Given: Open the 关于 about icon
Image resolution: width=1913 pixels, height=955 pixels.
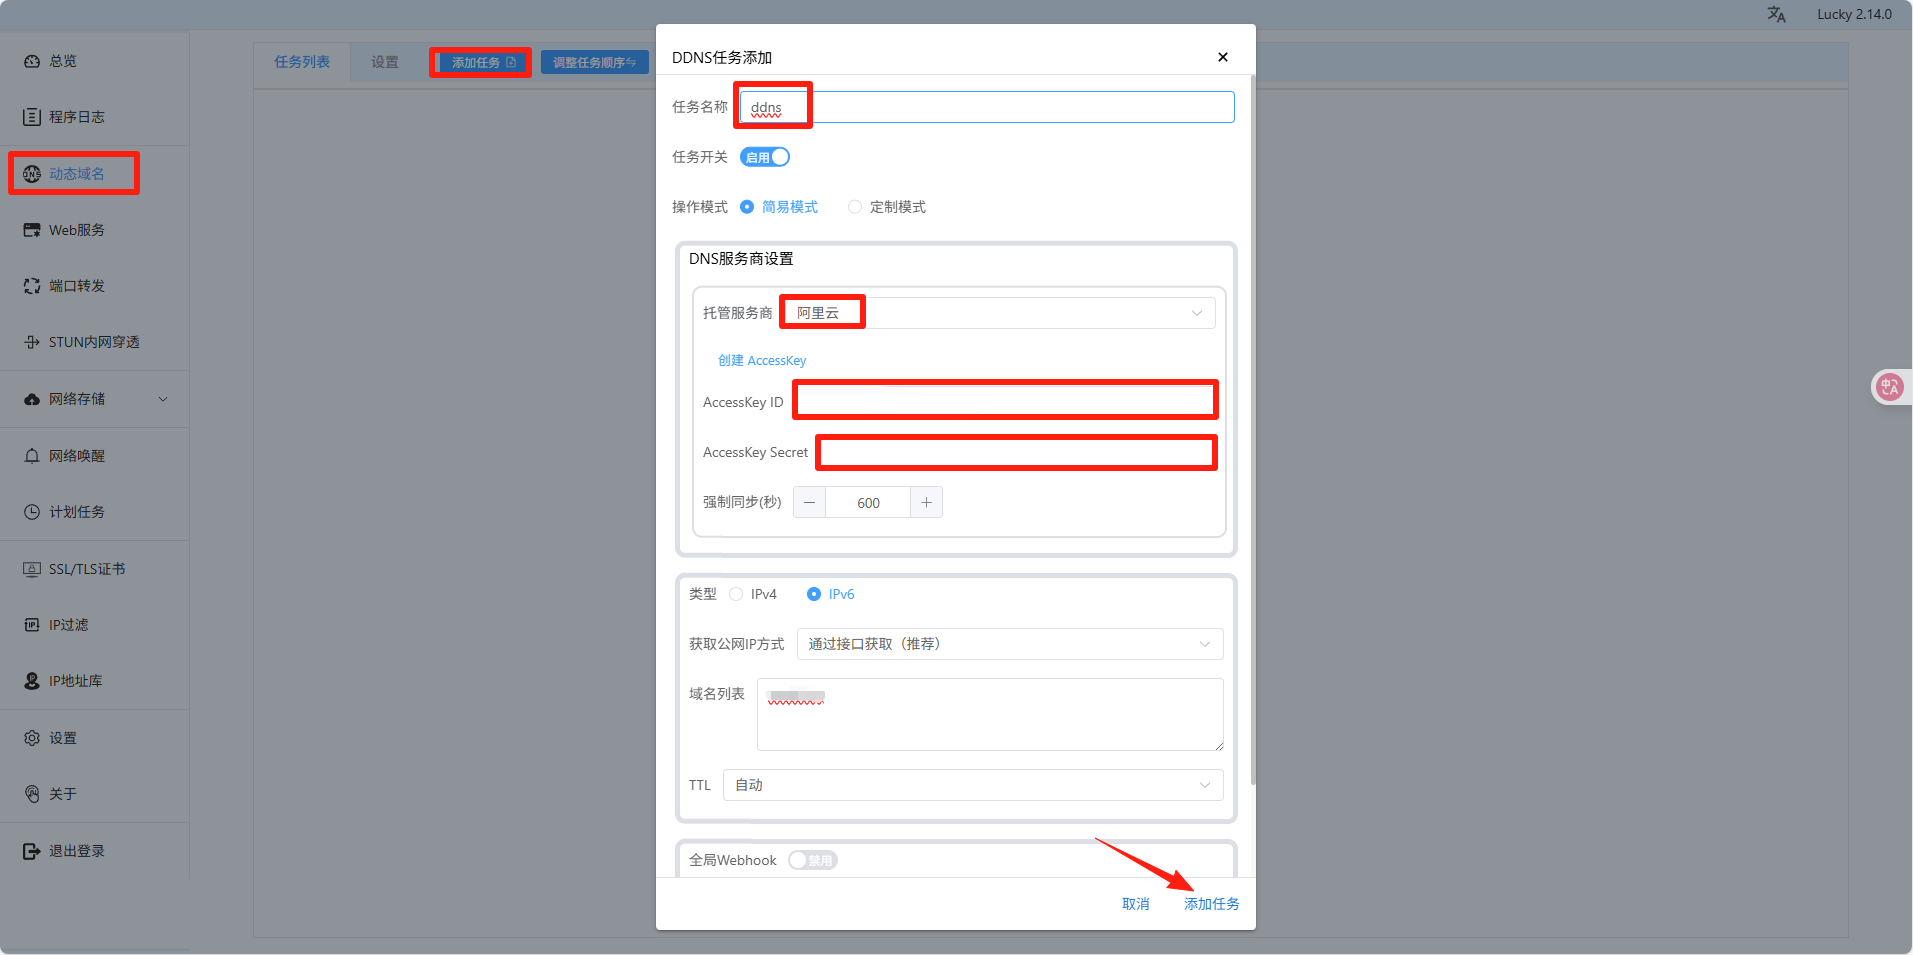Looking at the screenshot, I should tap(32, 794).
